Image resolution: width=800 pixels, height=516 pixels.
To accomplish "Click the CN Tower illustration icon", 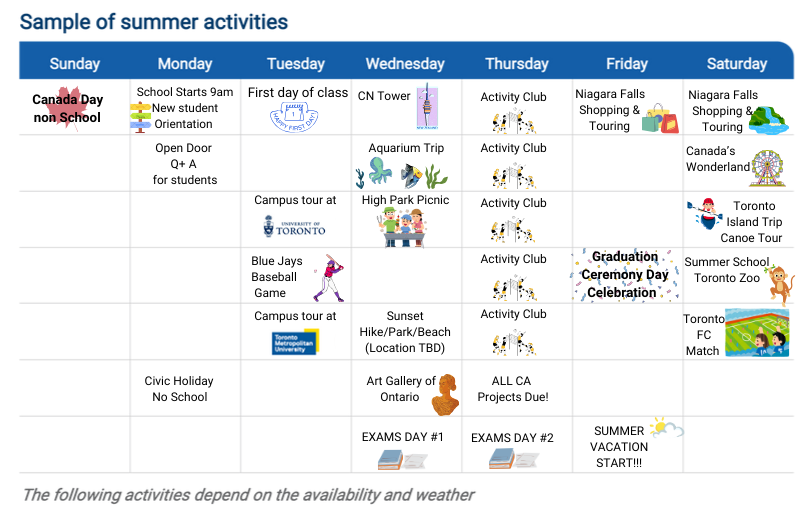I will (x=427, y=106).
